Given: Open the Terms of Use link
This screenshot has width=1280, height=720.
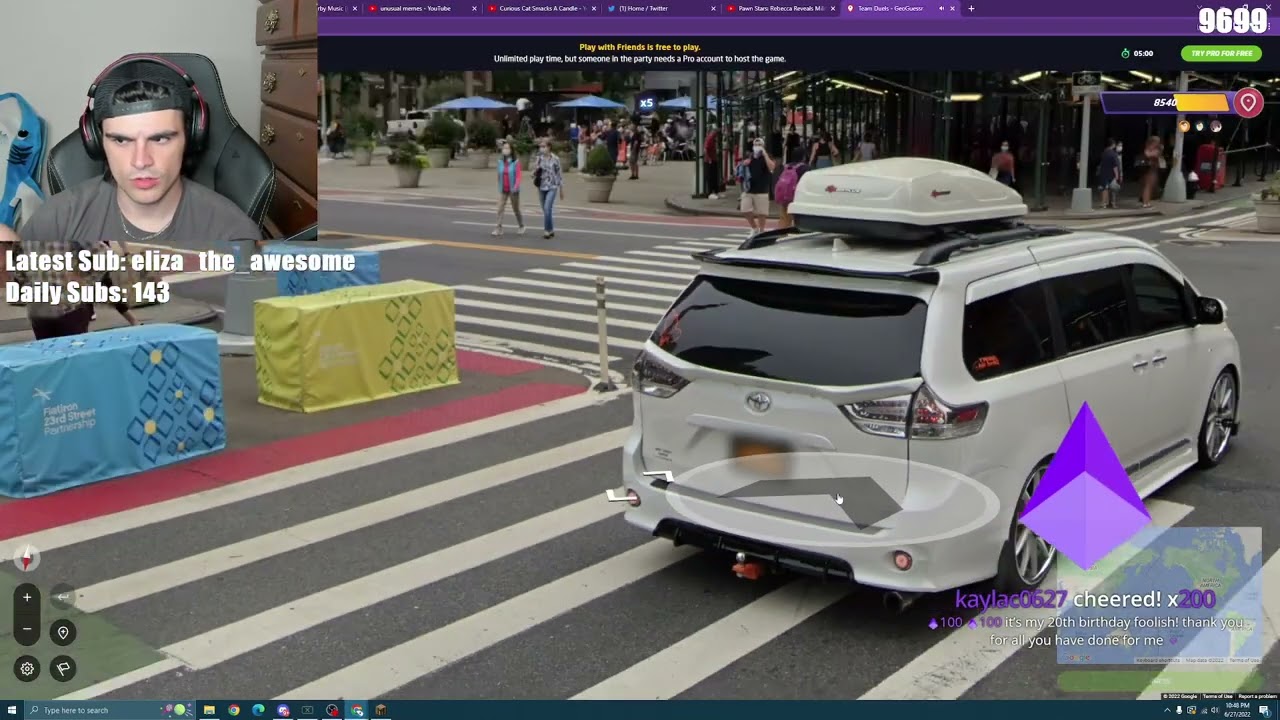Looking at the screenshot, I should 1217,696.
